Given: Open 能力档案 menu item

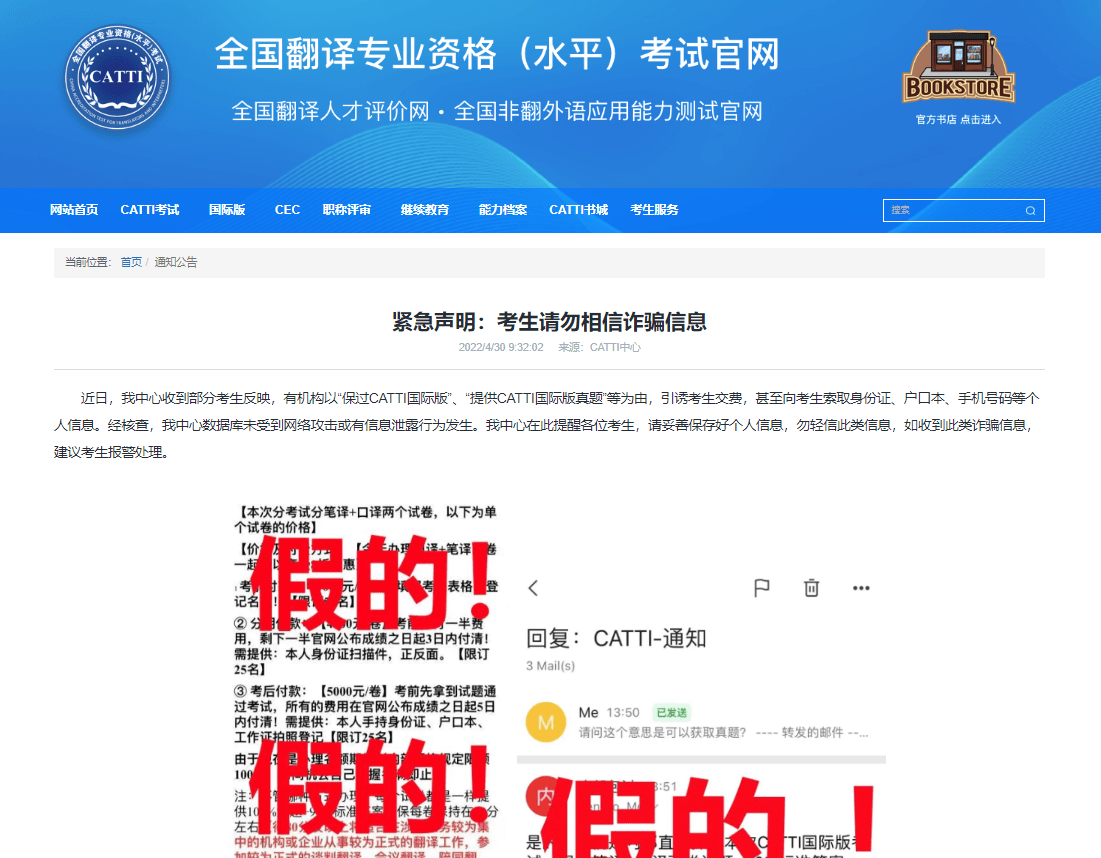Looking at the screenshot, I should click(503, 210).
